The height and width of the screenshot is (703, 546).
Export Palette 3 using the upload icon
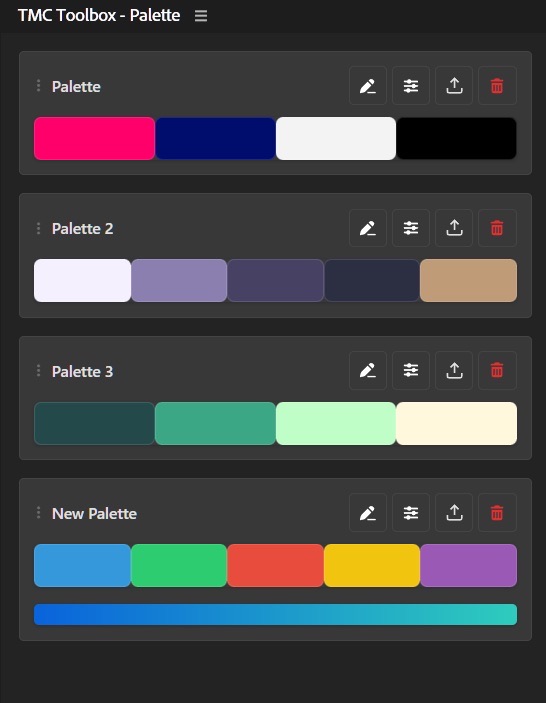coord(454,370)
